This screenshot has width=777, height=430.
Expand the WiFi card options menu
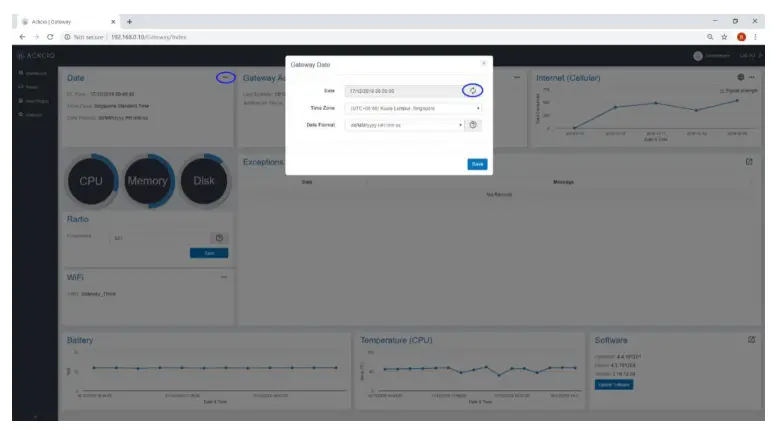click(x=224, y=277)
